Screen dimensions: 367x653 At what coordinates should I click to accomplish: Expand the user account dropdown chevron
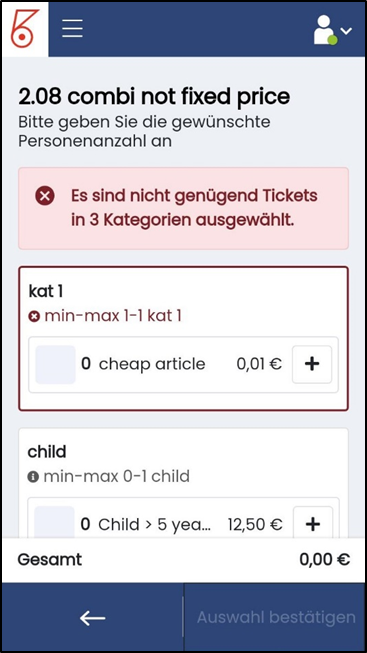(346, 30)
